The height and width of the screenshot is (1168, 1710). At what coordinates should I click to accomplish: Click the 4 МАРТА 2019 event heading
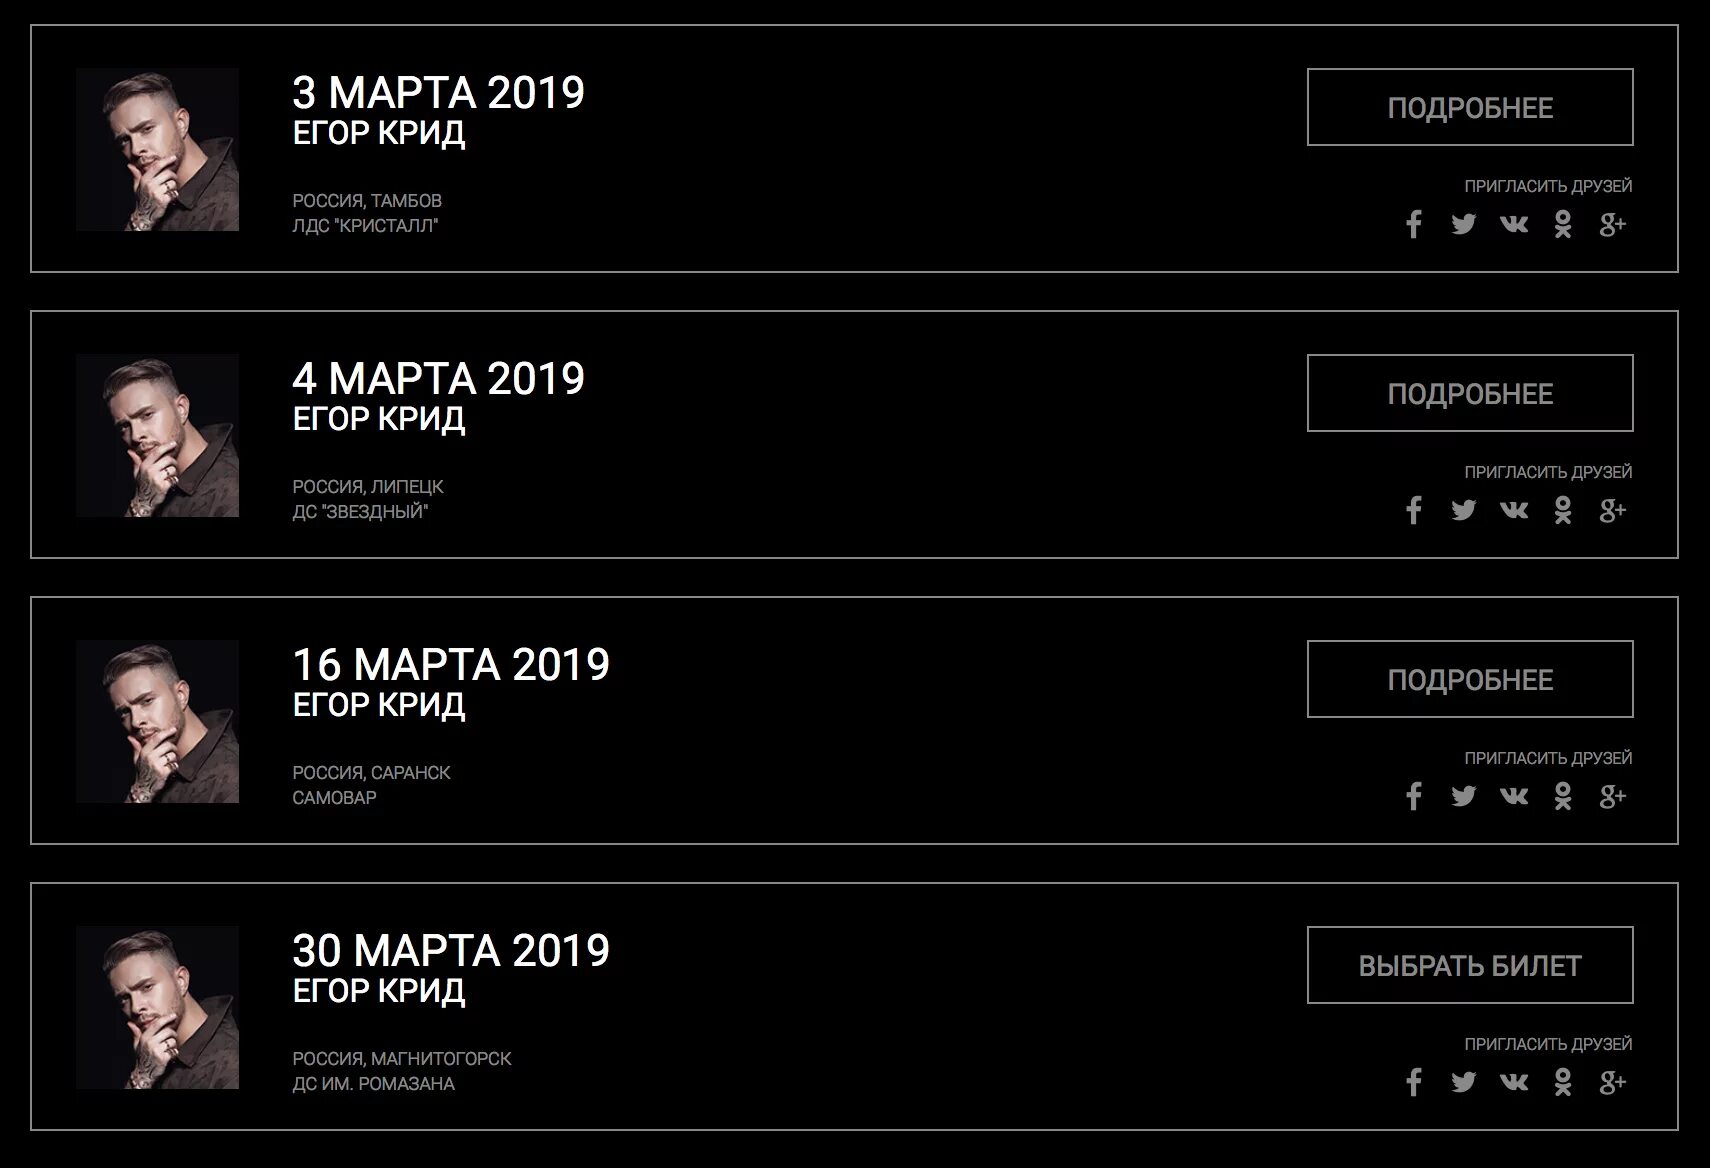438,379
